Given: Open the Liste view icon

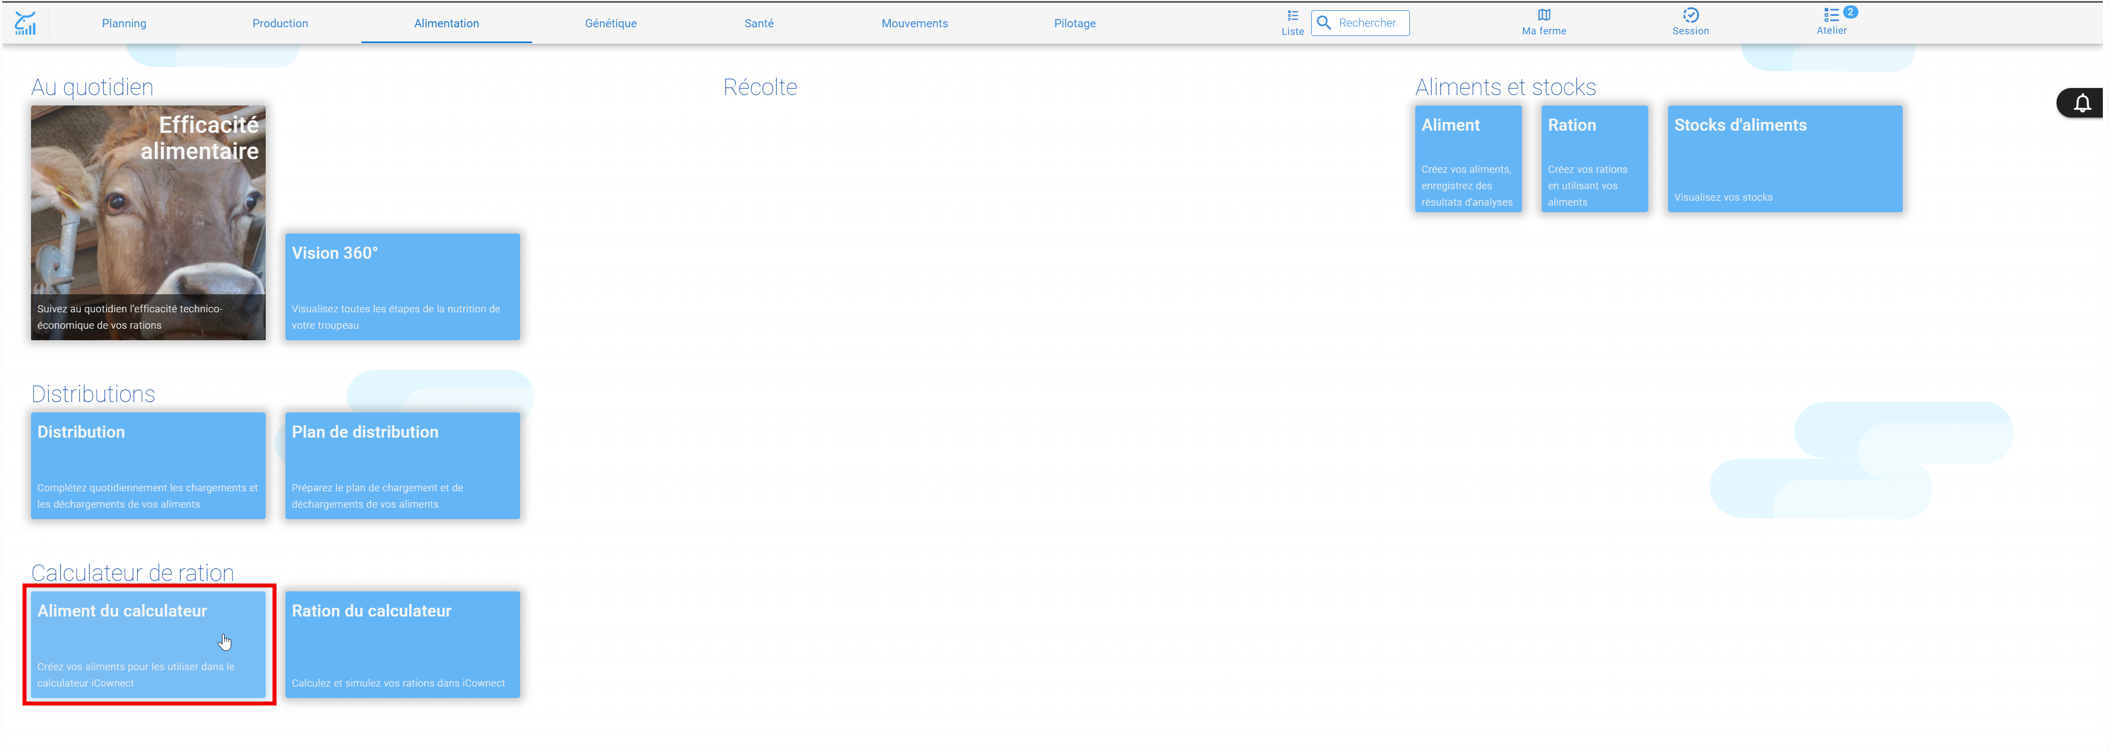Looking at the screenshot, I should tap(1292, 16).
